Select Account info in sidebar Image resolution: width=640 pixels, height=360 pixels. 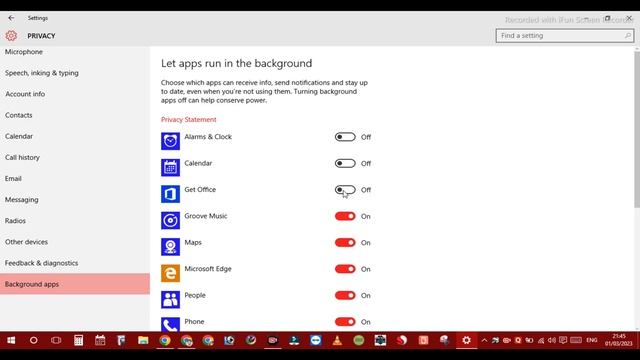pyautogui.click(x=75, y=94)
